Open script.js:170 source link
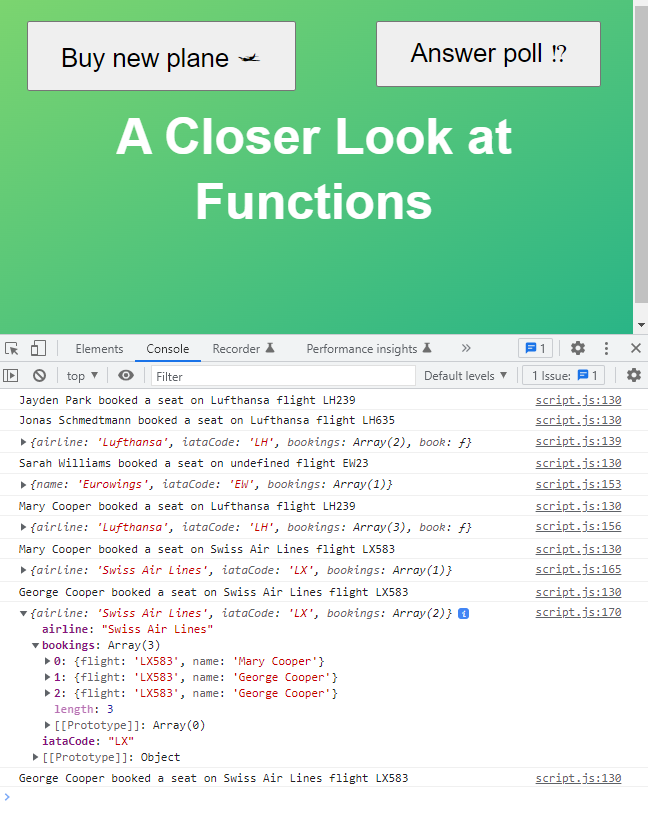This screenshot has height=820, width=648. tap(578, 612)
